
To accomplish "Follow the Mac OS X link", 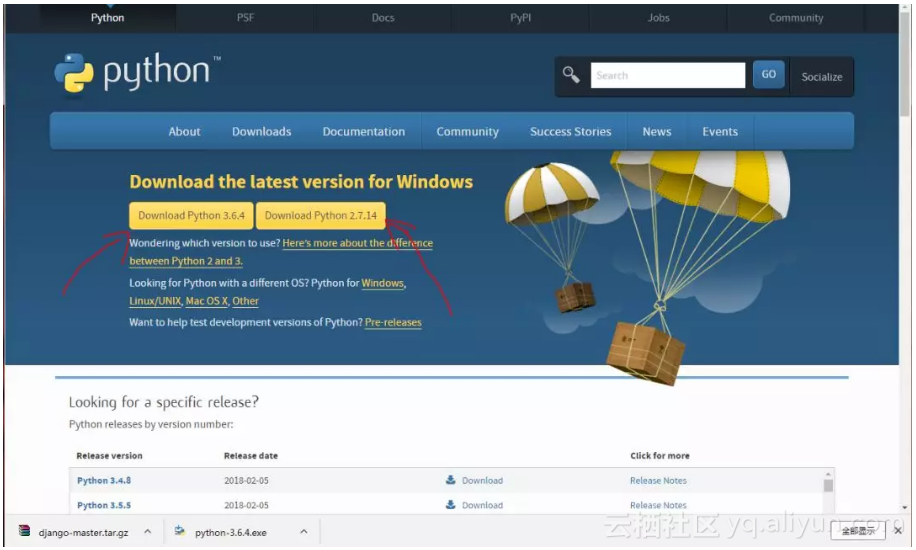I will [x=206, y=301].
